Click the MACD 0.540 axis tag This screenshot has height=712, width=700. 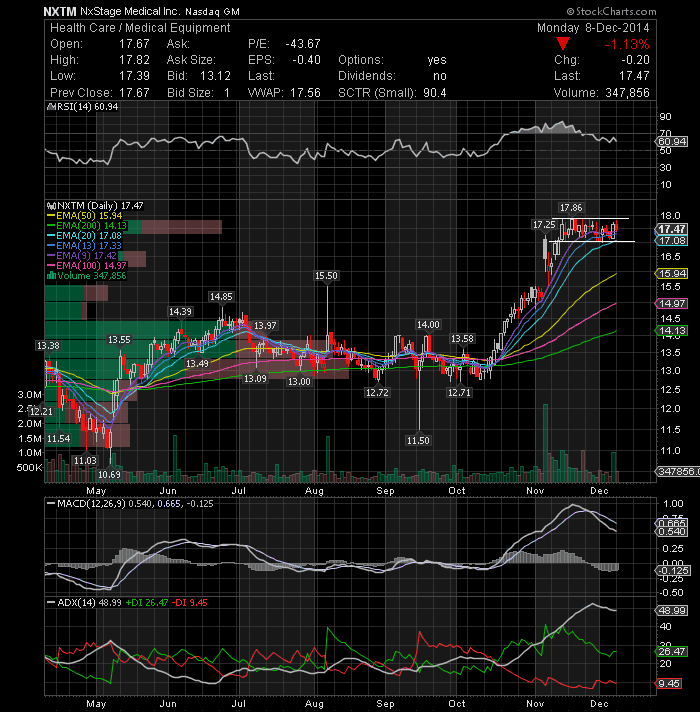click(672, 532)
